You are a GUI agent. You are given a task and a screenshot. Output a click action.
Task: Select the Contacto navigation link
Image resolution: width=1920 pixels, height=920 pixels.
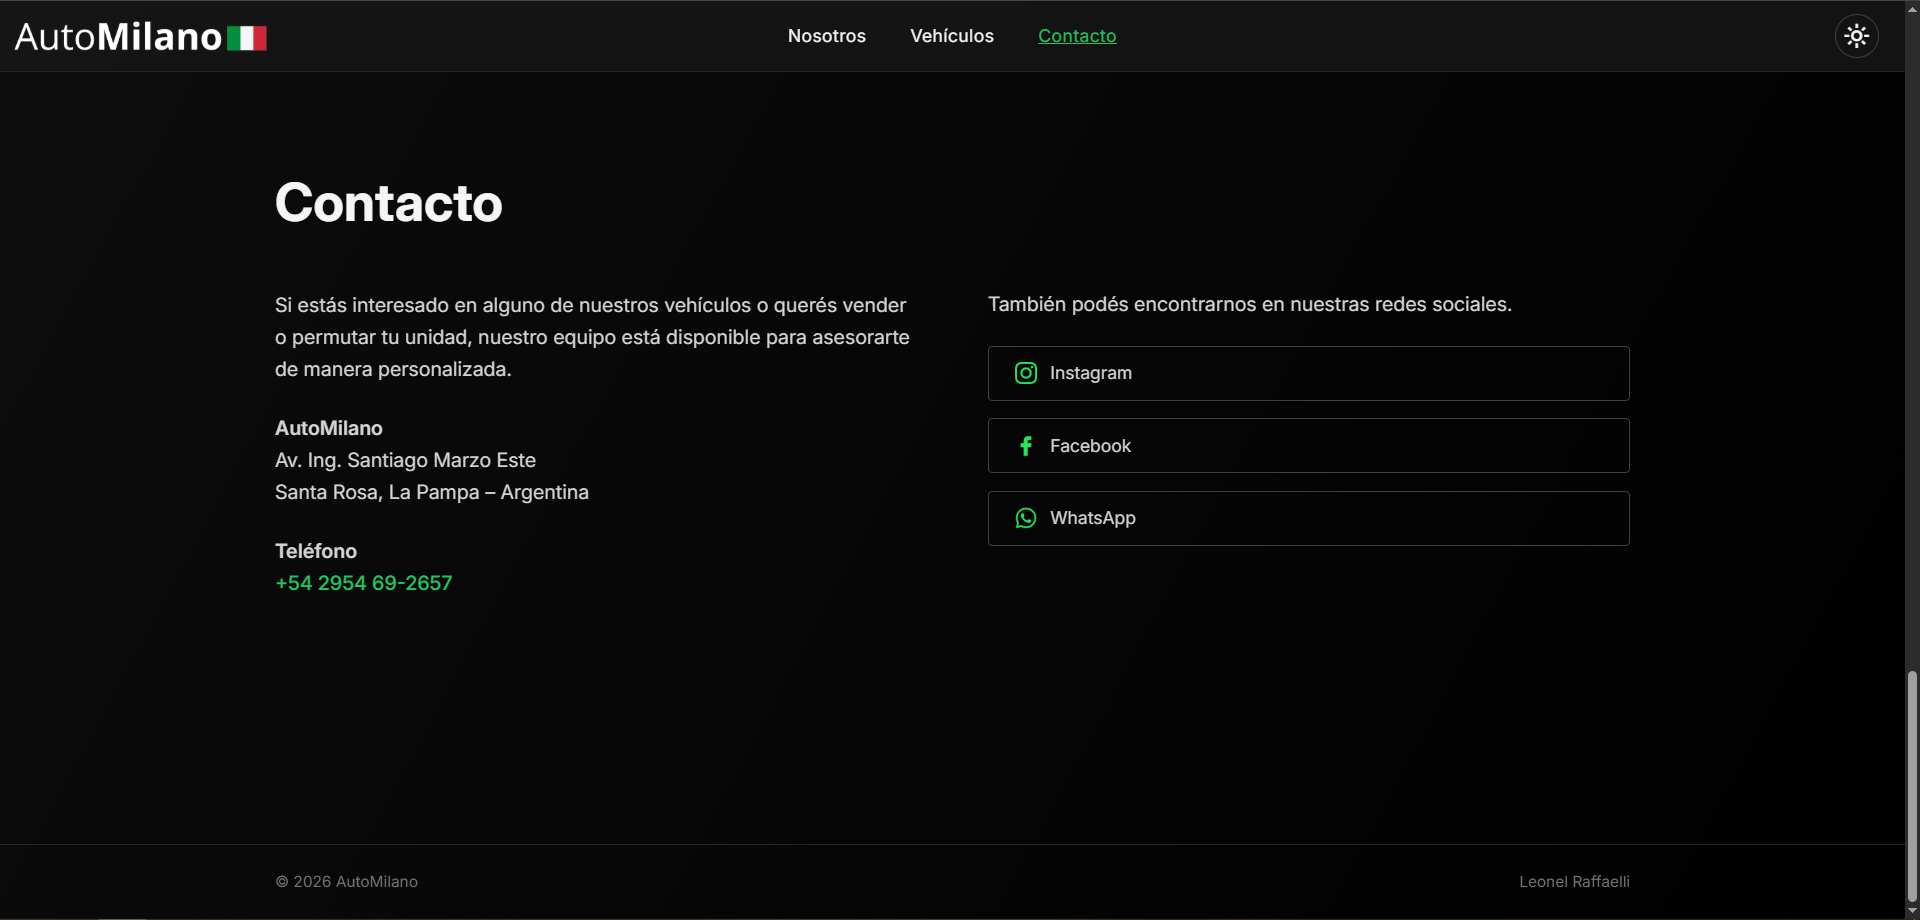1076,36
